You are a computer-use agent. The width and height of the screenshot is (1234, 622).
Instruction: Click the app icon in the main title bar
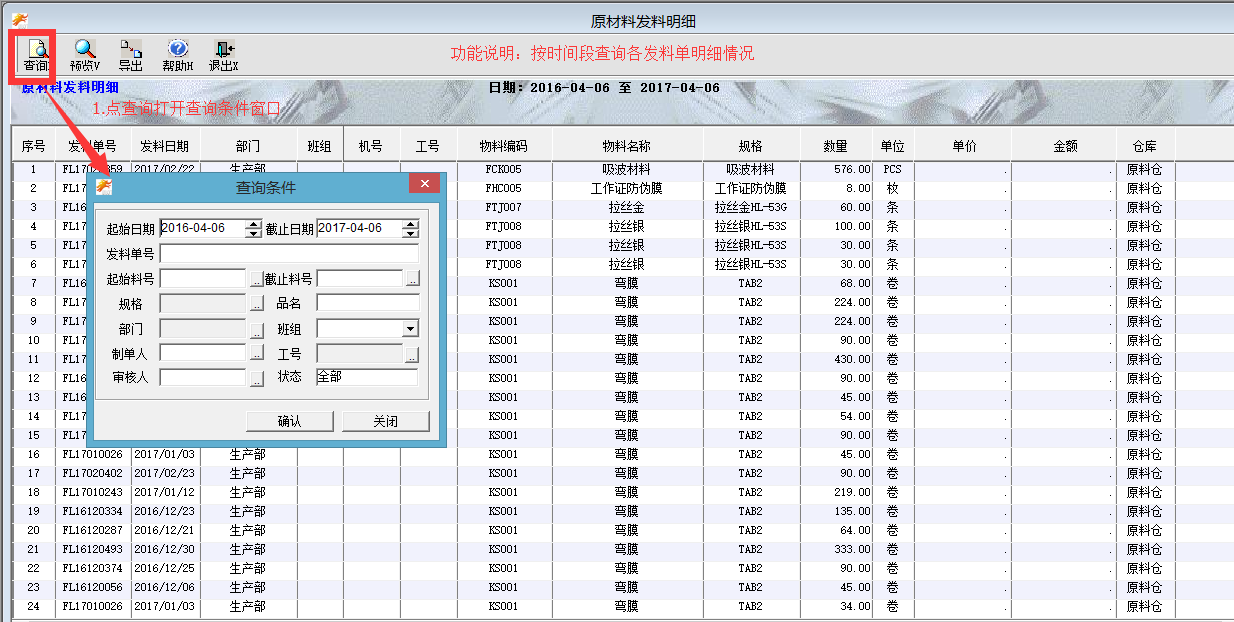pos(19,19)
